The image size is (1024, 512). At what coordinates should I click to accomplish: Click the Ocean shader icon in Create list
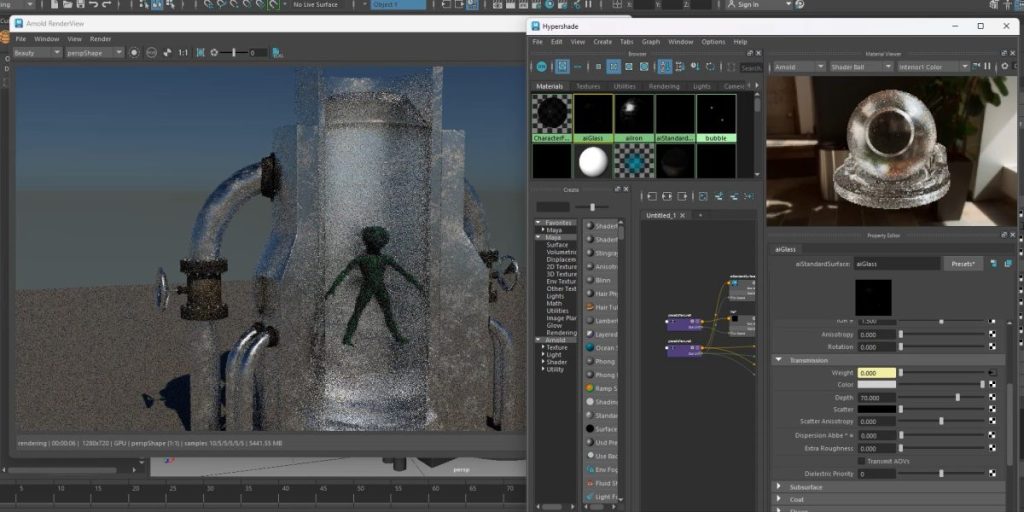[x=591, y=347]
